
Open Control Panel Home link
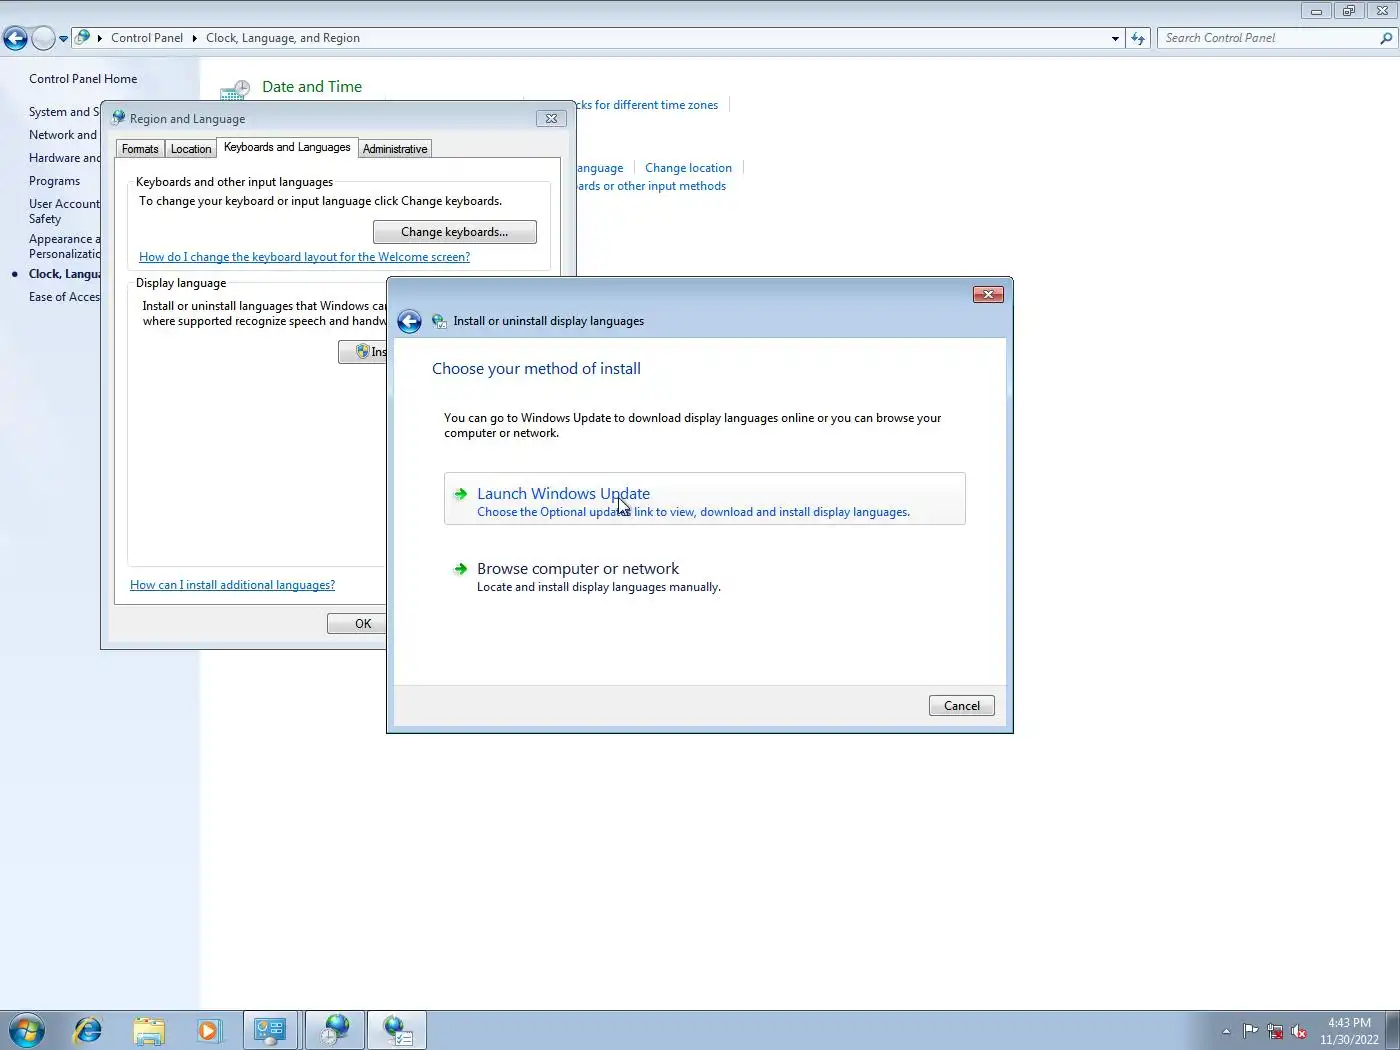point(83,79)
